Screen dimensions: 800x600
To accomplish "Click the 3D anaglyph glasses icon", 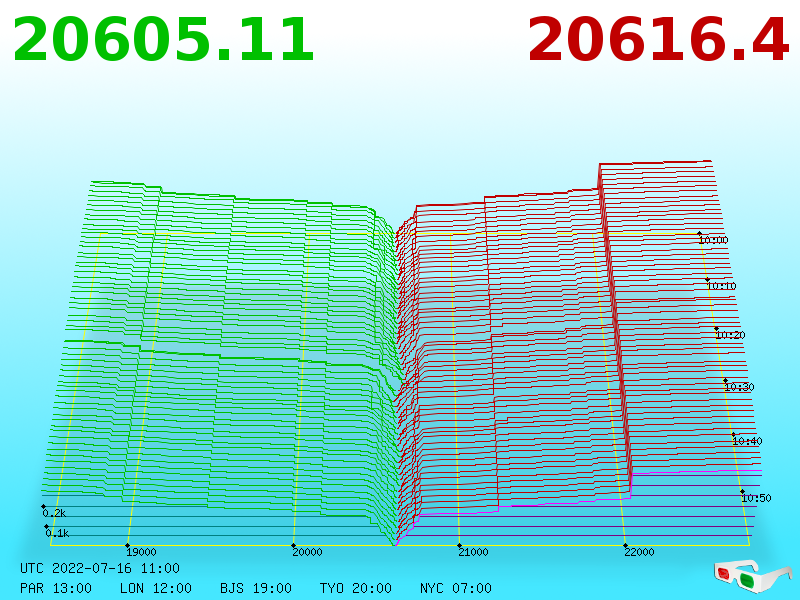I will click(752, 575).
